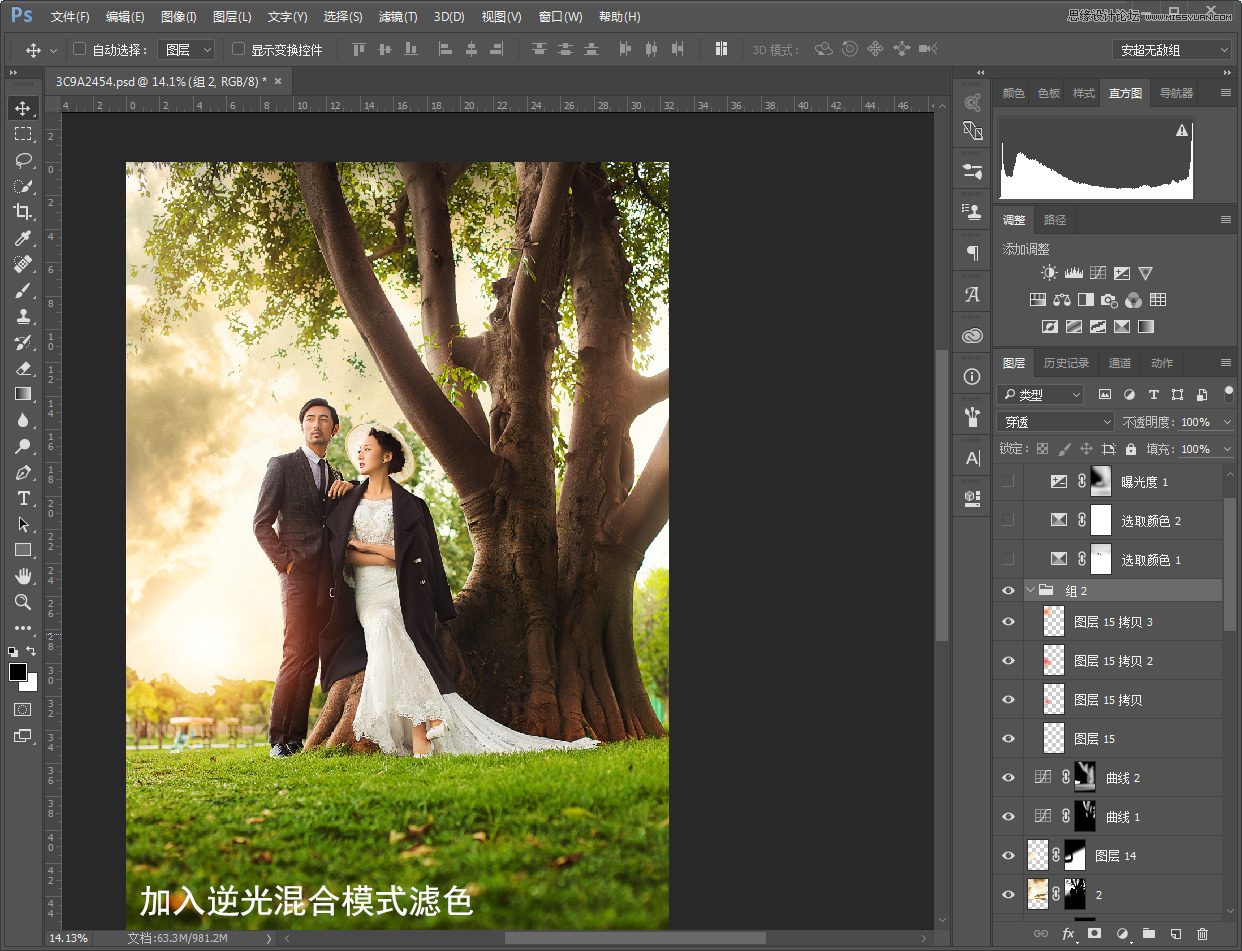
Task: Select the Hand tool
Action: coord(23,576)
